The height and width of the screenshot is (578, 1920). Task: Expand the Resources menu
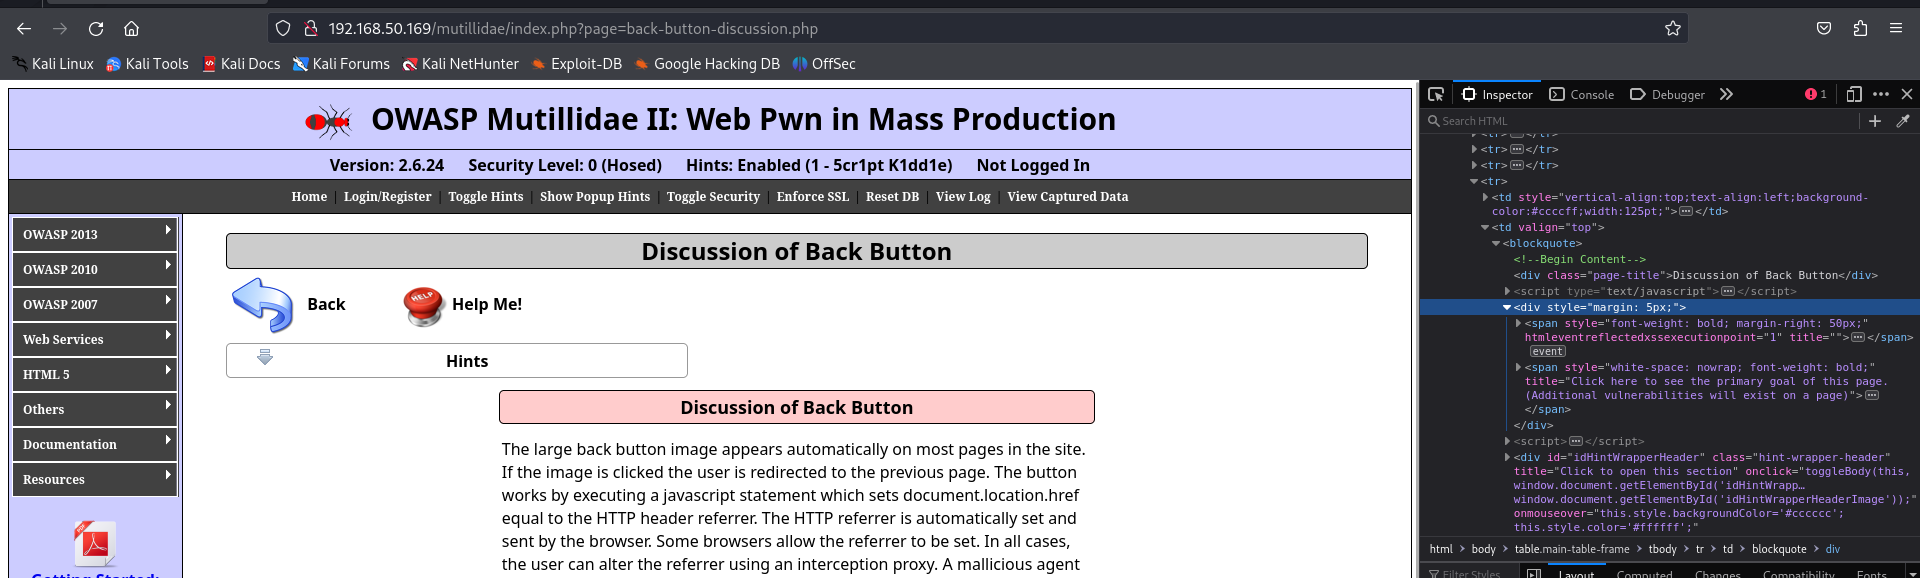95,479
